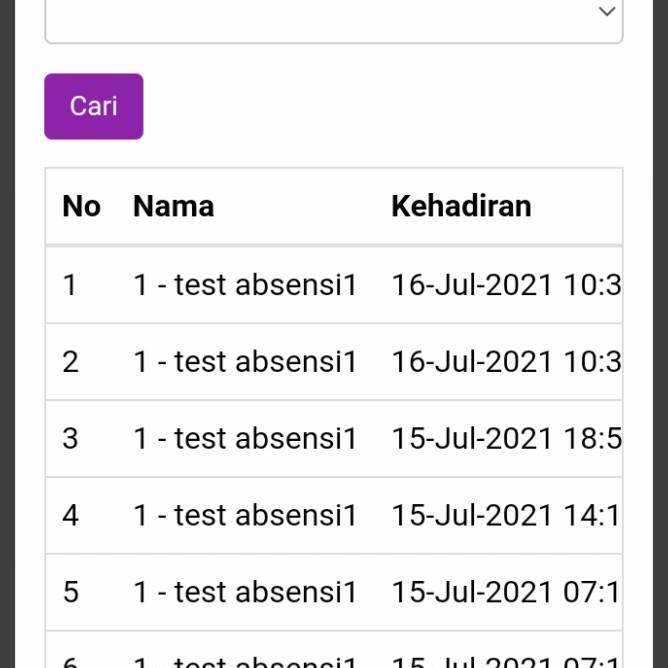Click the name cell in row 3

[x=245, y=438]
